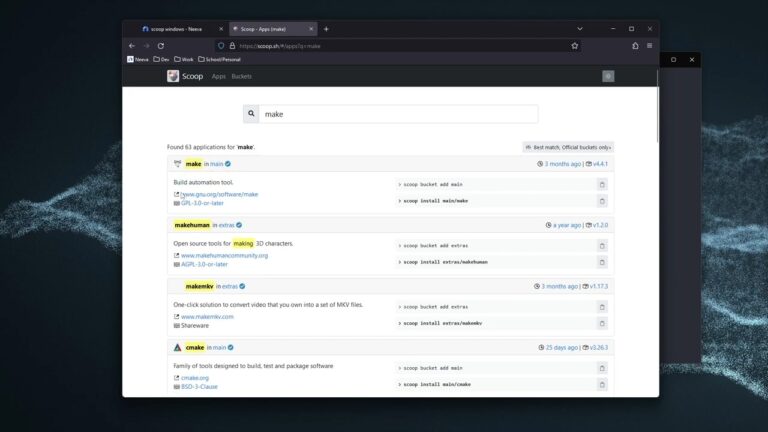Copy the 'scoop install extras/makemkv' command

click(x=602, y=323)
